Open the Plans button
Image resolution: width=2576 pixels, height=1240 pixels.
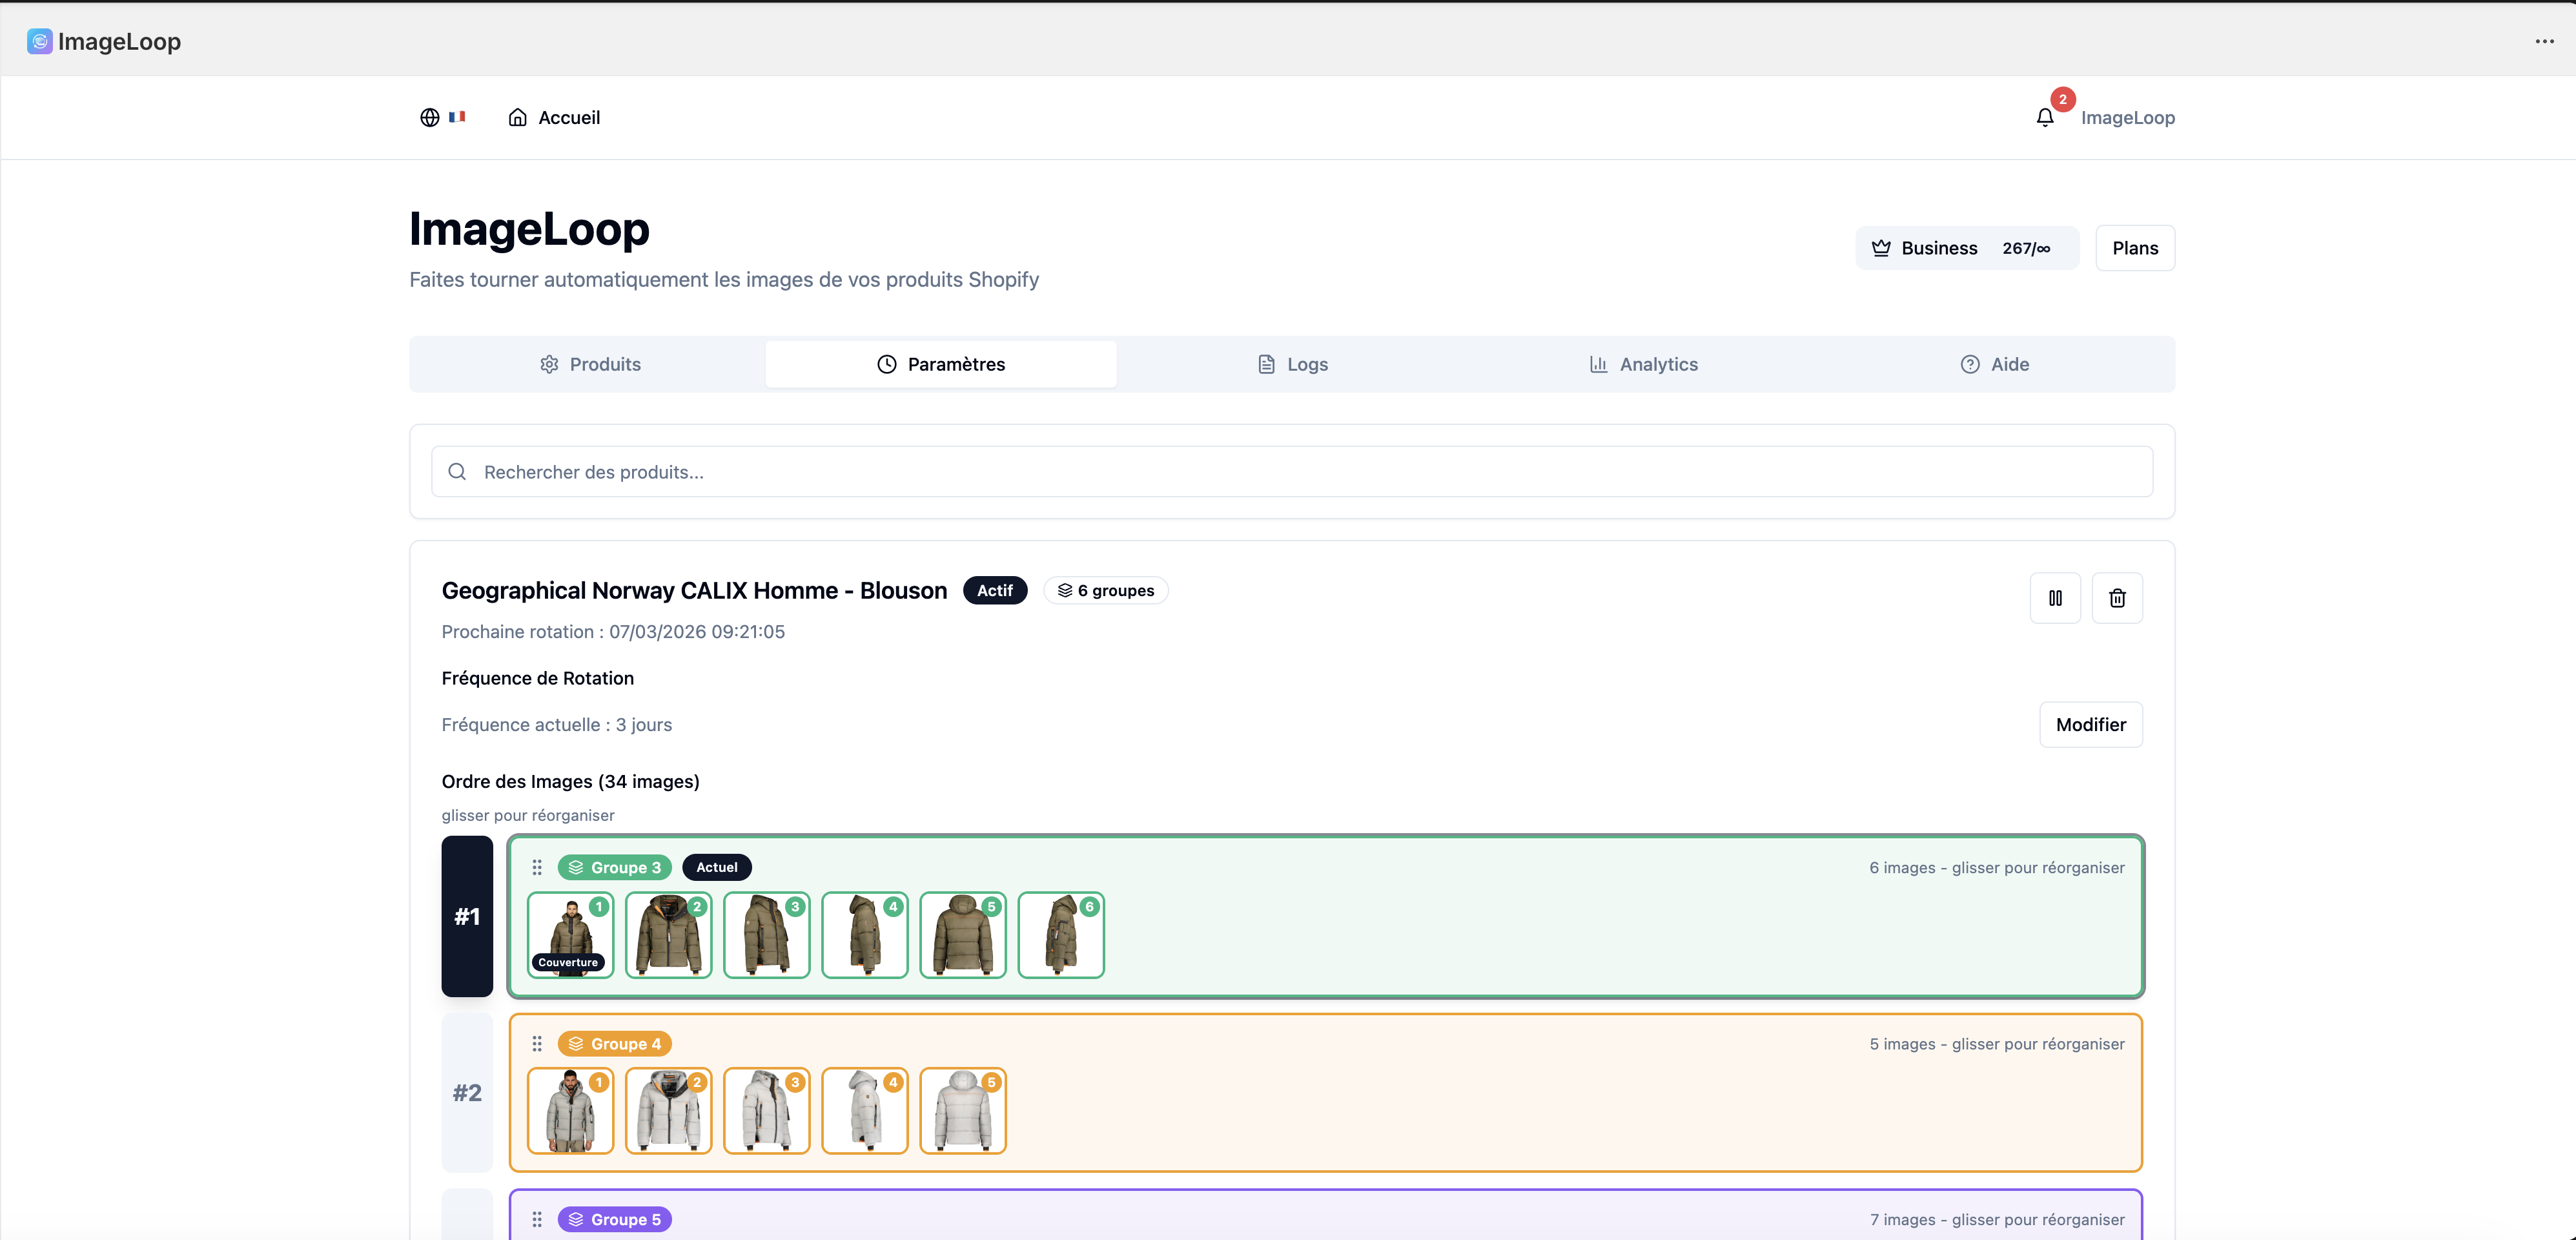[x=2135, y=248]
